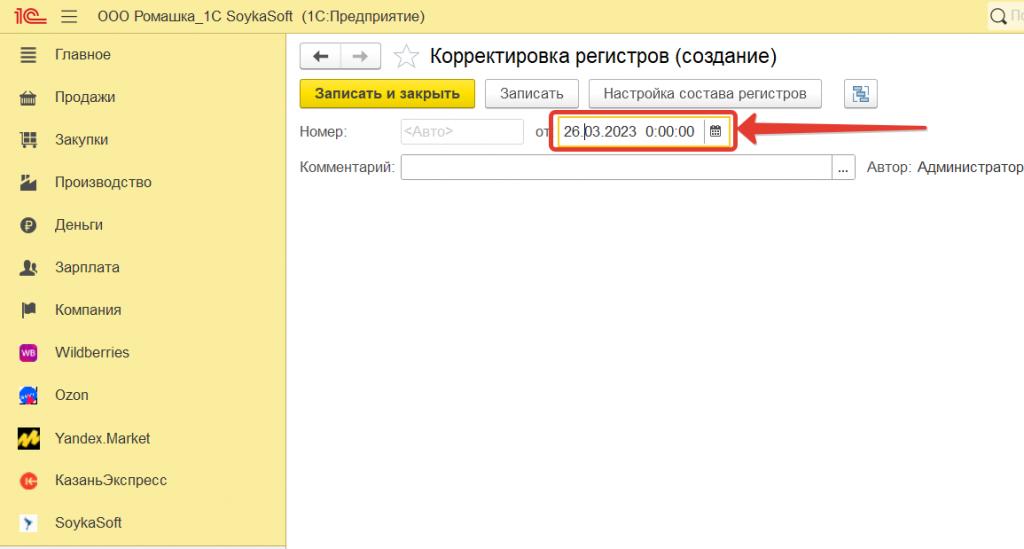This screenshot has width=1024, height=549.
Task: Go to Yandex.Market section
Action: coord(102,438)
